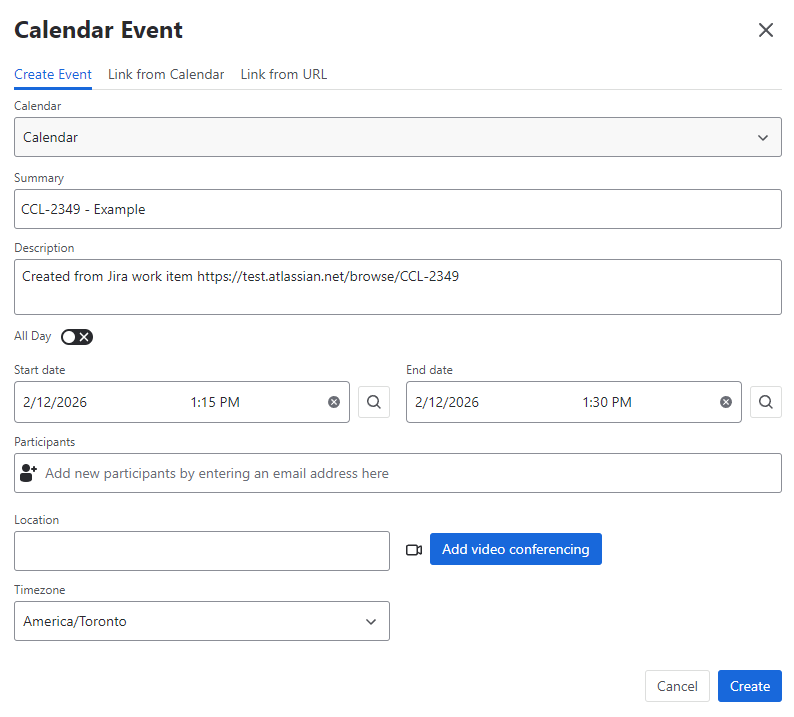Screen dimensions: 794x717
Task: Close the Calendar Event dialog
Action: [766, 30]
